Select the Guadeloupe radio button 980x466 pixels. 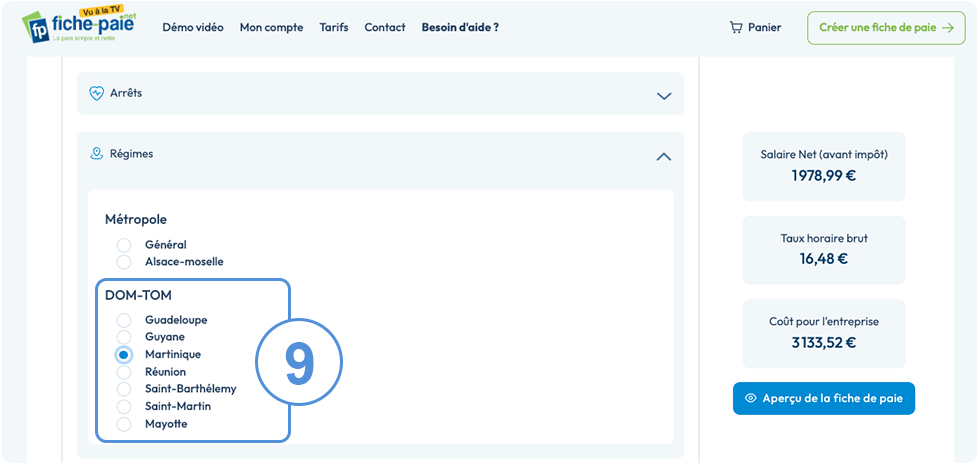[x=124, y=320]
